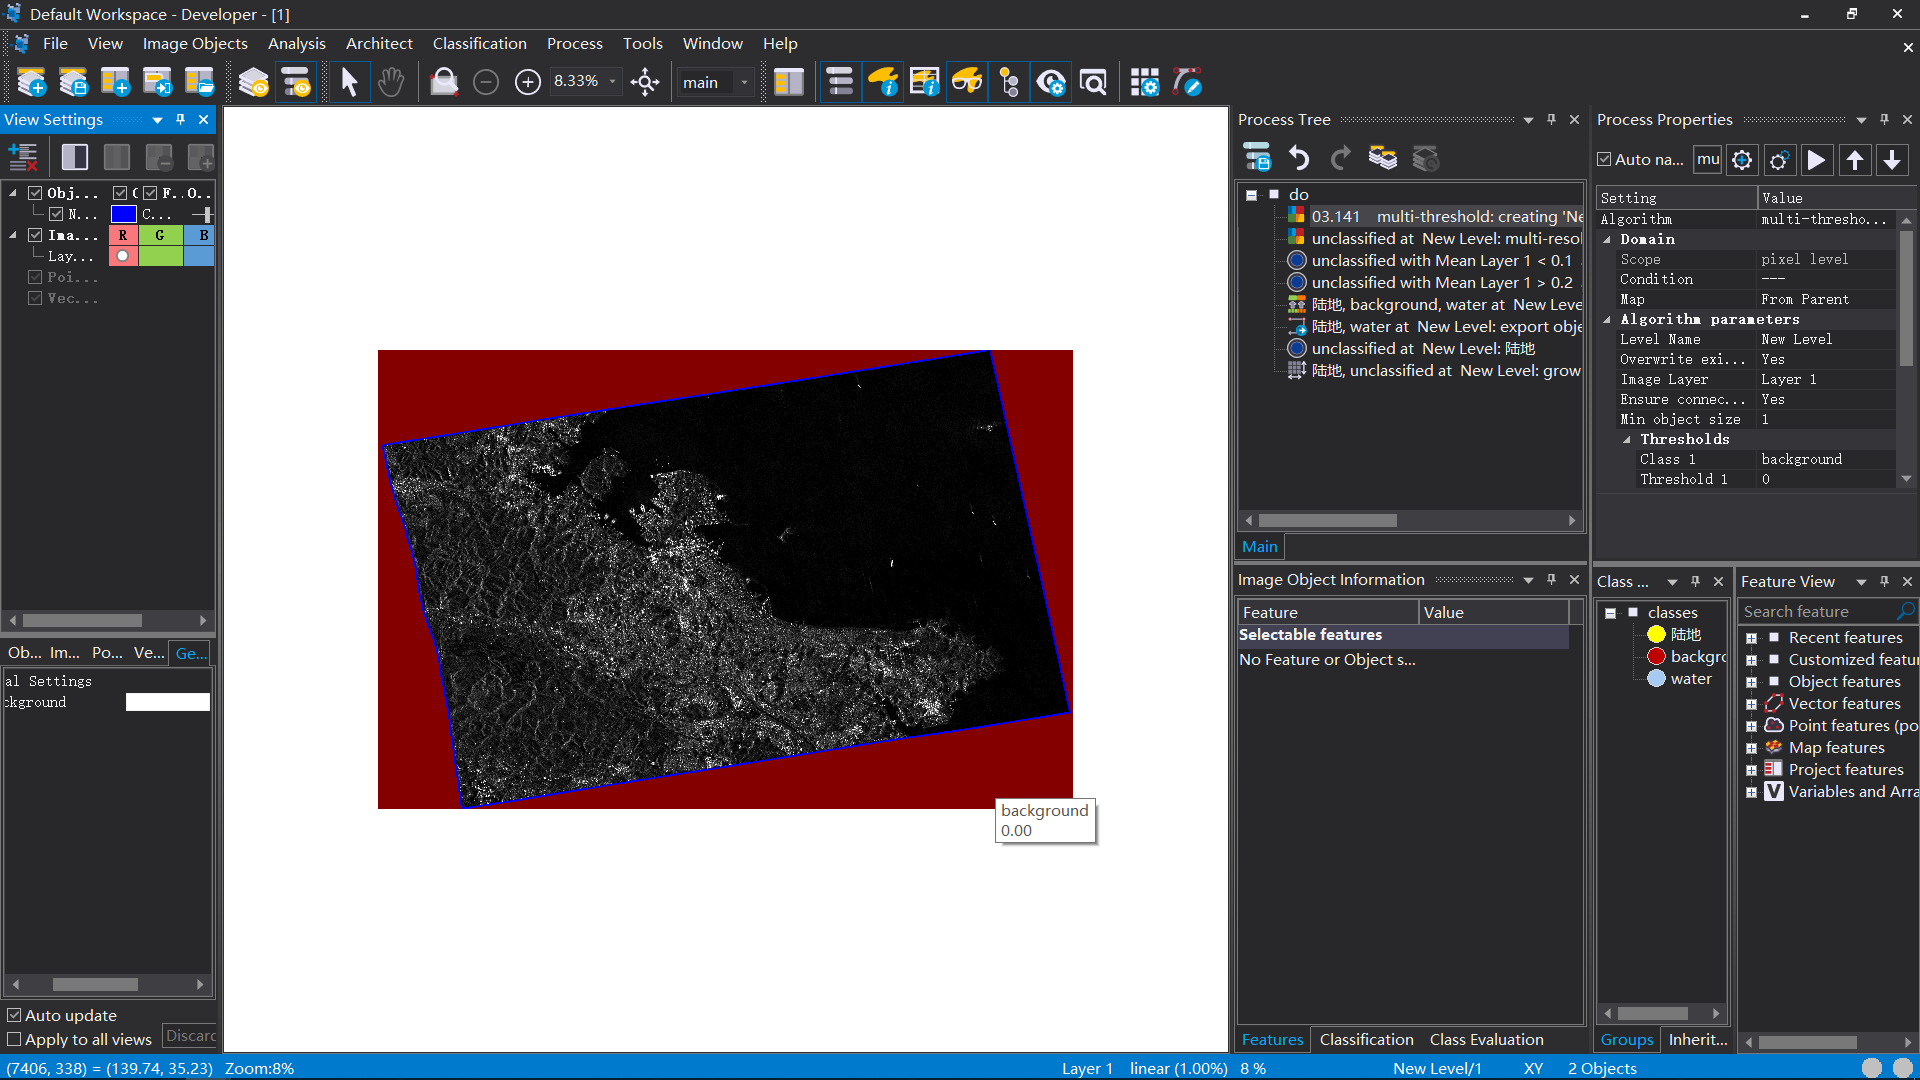Click the red background class swatch
1920x1080 pixels.
(1656, 656)
